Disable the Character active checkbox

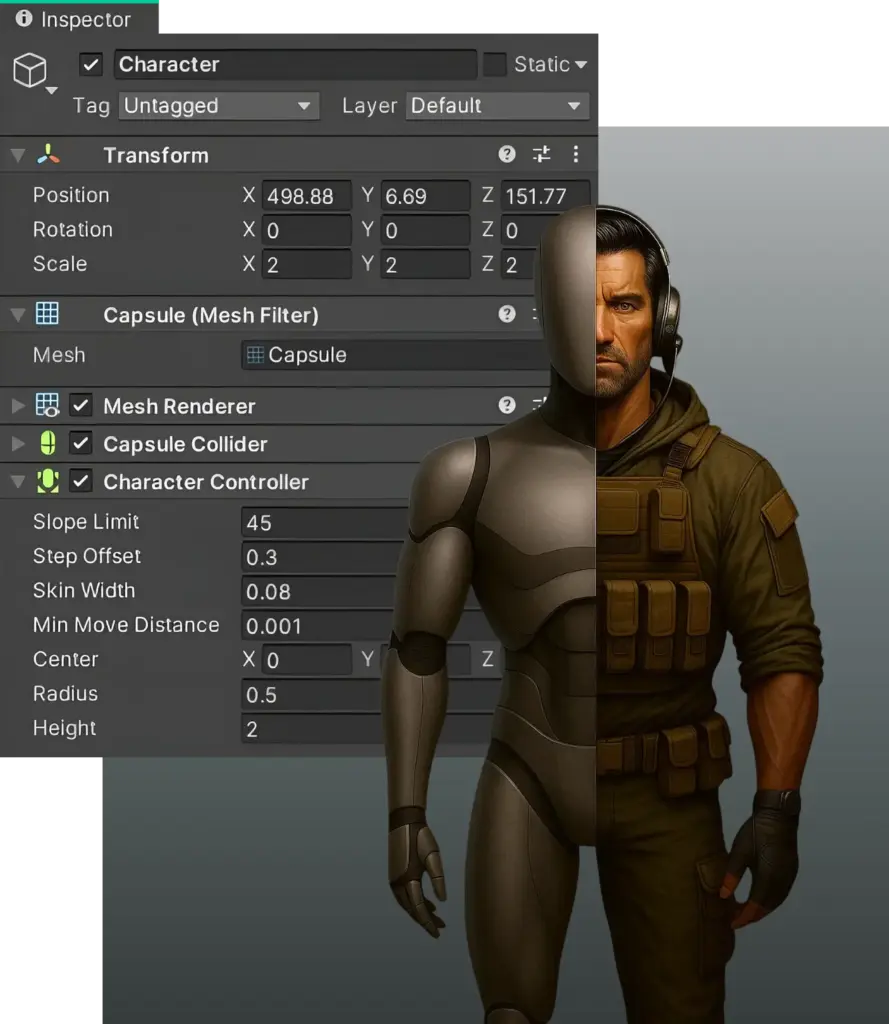pos(91,65)
